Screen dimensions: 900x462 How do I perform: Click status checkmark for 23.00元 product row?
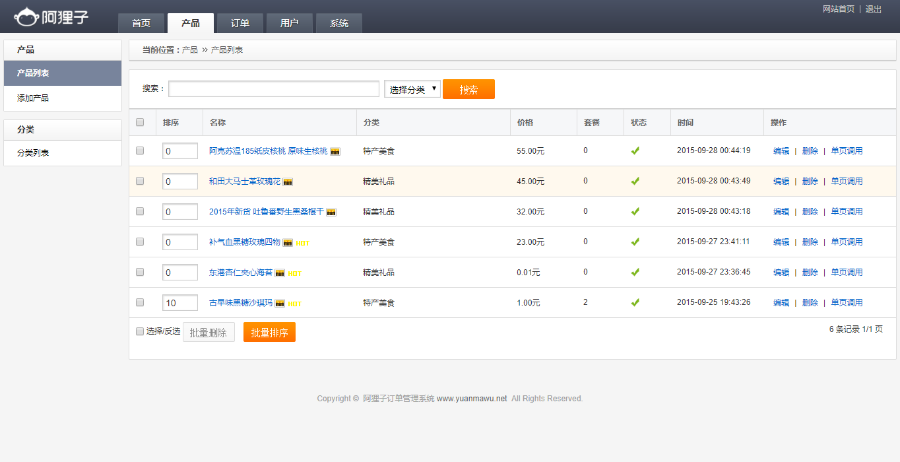634,242
